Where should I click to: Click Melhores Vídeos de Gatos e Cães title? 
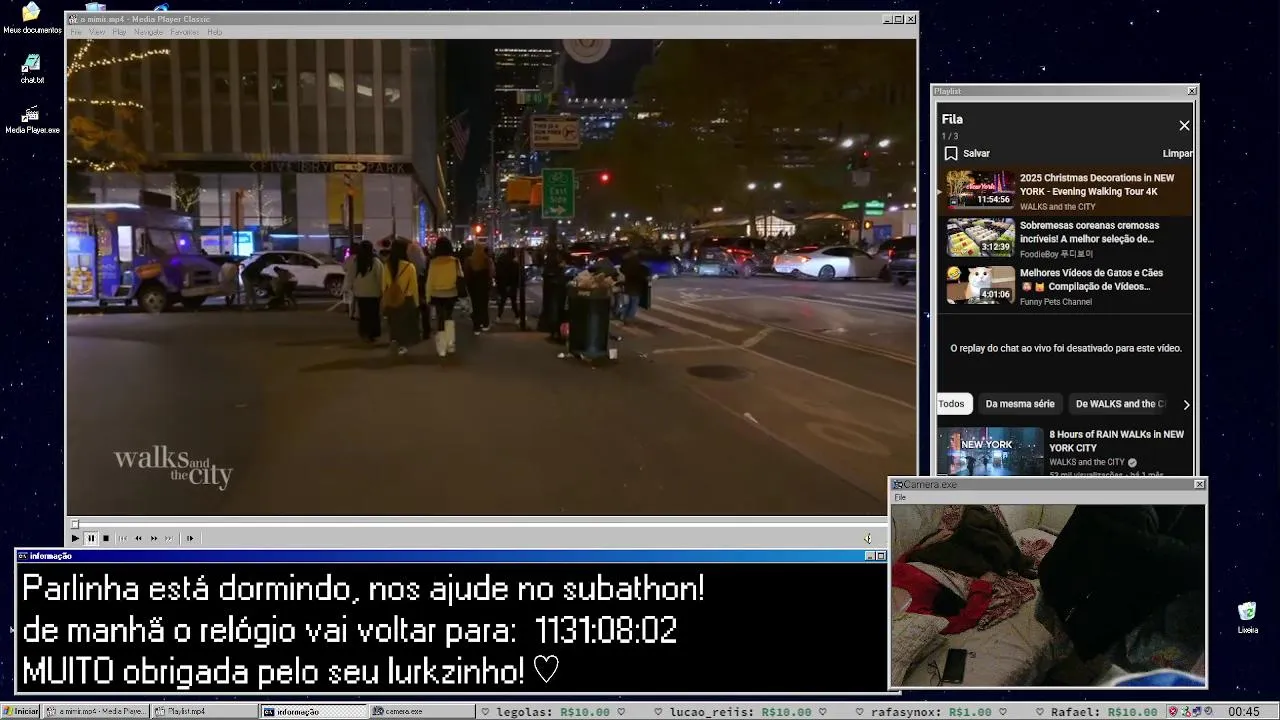(x=1091, y=279)
